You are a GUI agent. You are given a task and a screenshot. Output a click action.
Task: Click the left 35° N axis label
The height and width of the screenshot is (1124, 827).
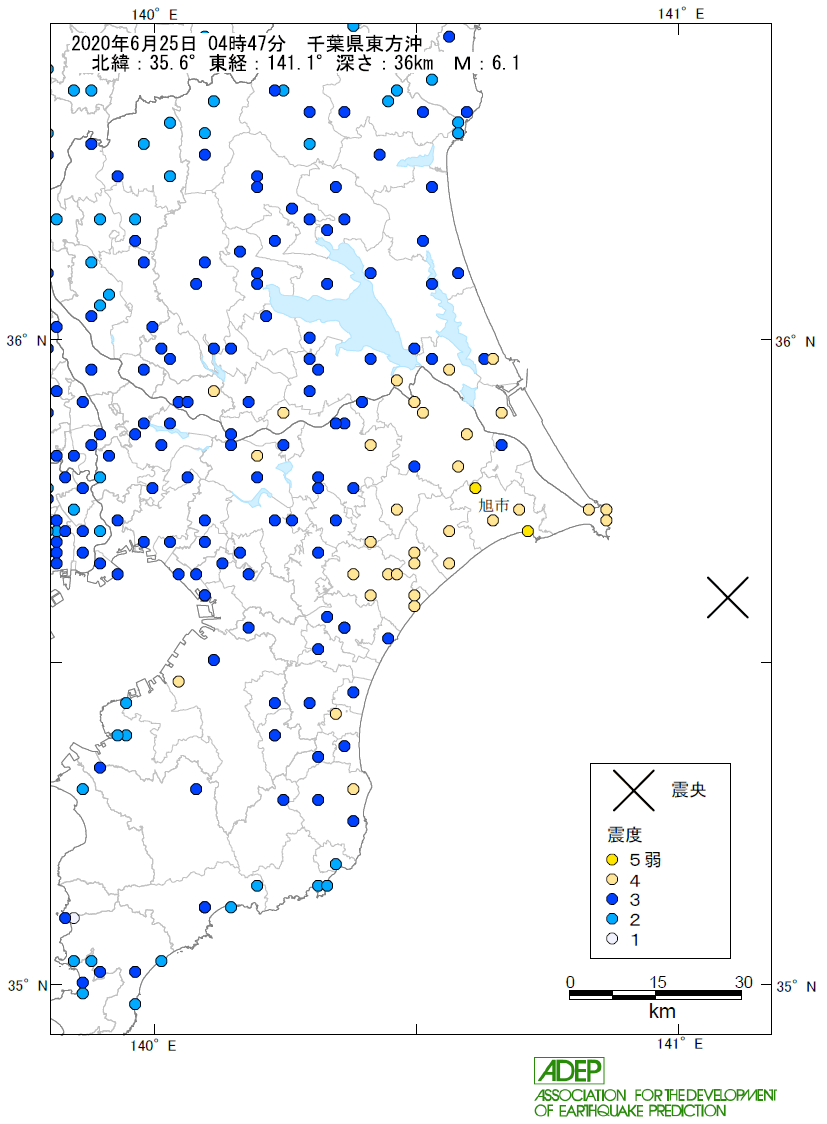click(x=27, y=986)
